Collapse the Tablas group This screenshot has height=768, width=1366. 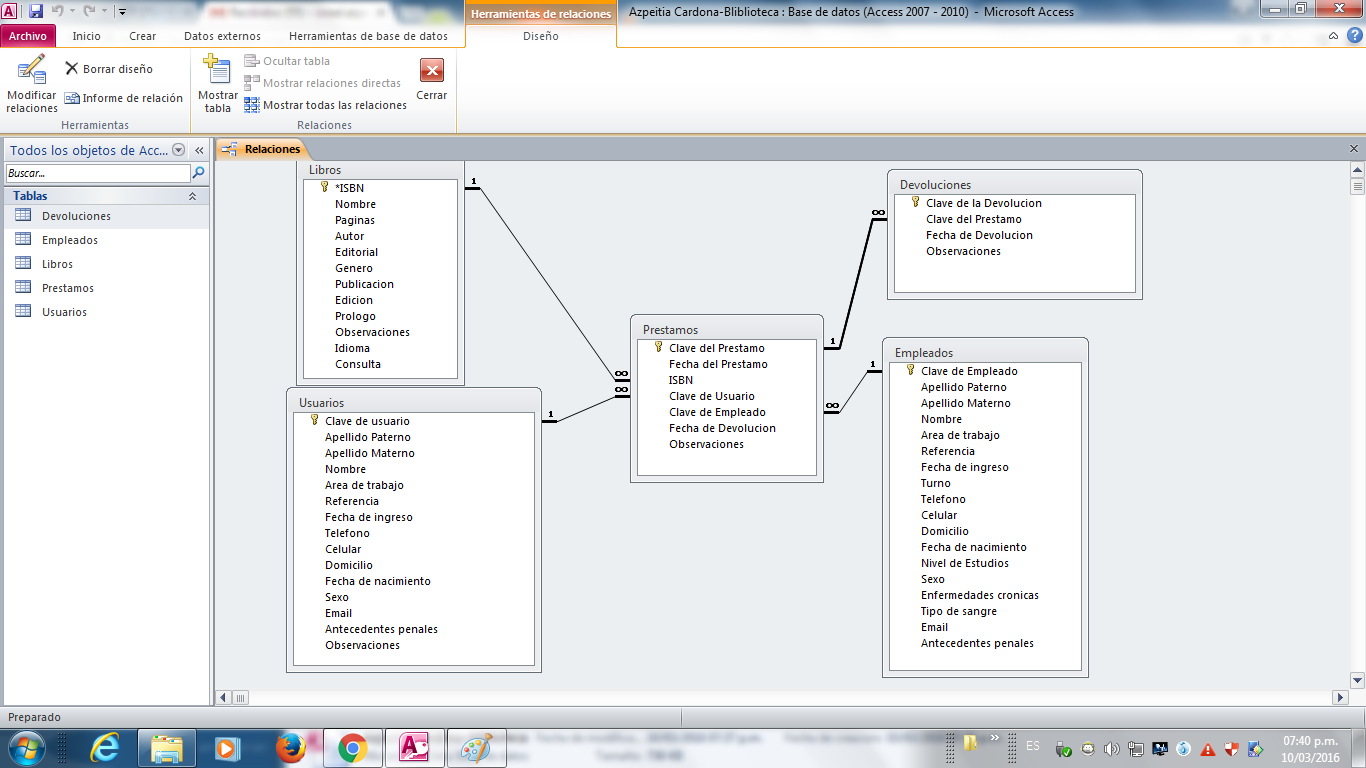coord(192,196)
